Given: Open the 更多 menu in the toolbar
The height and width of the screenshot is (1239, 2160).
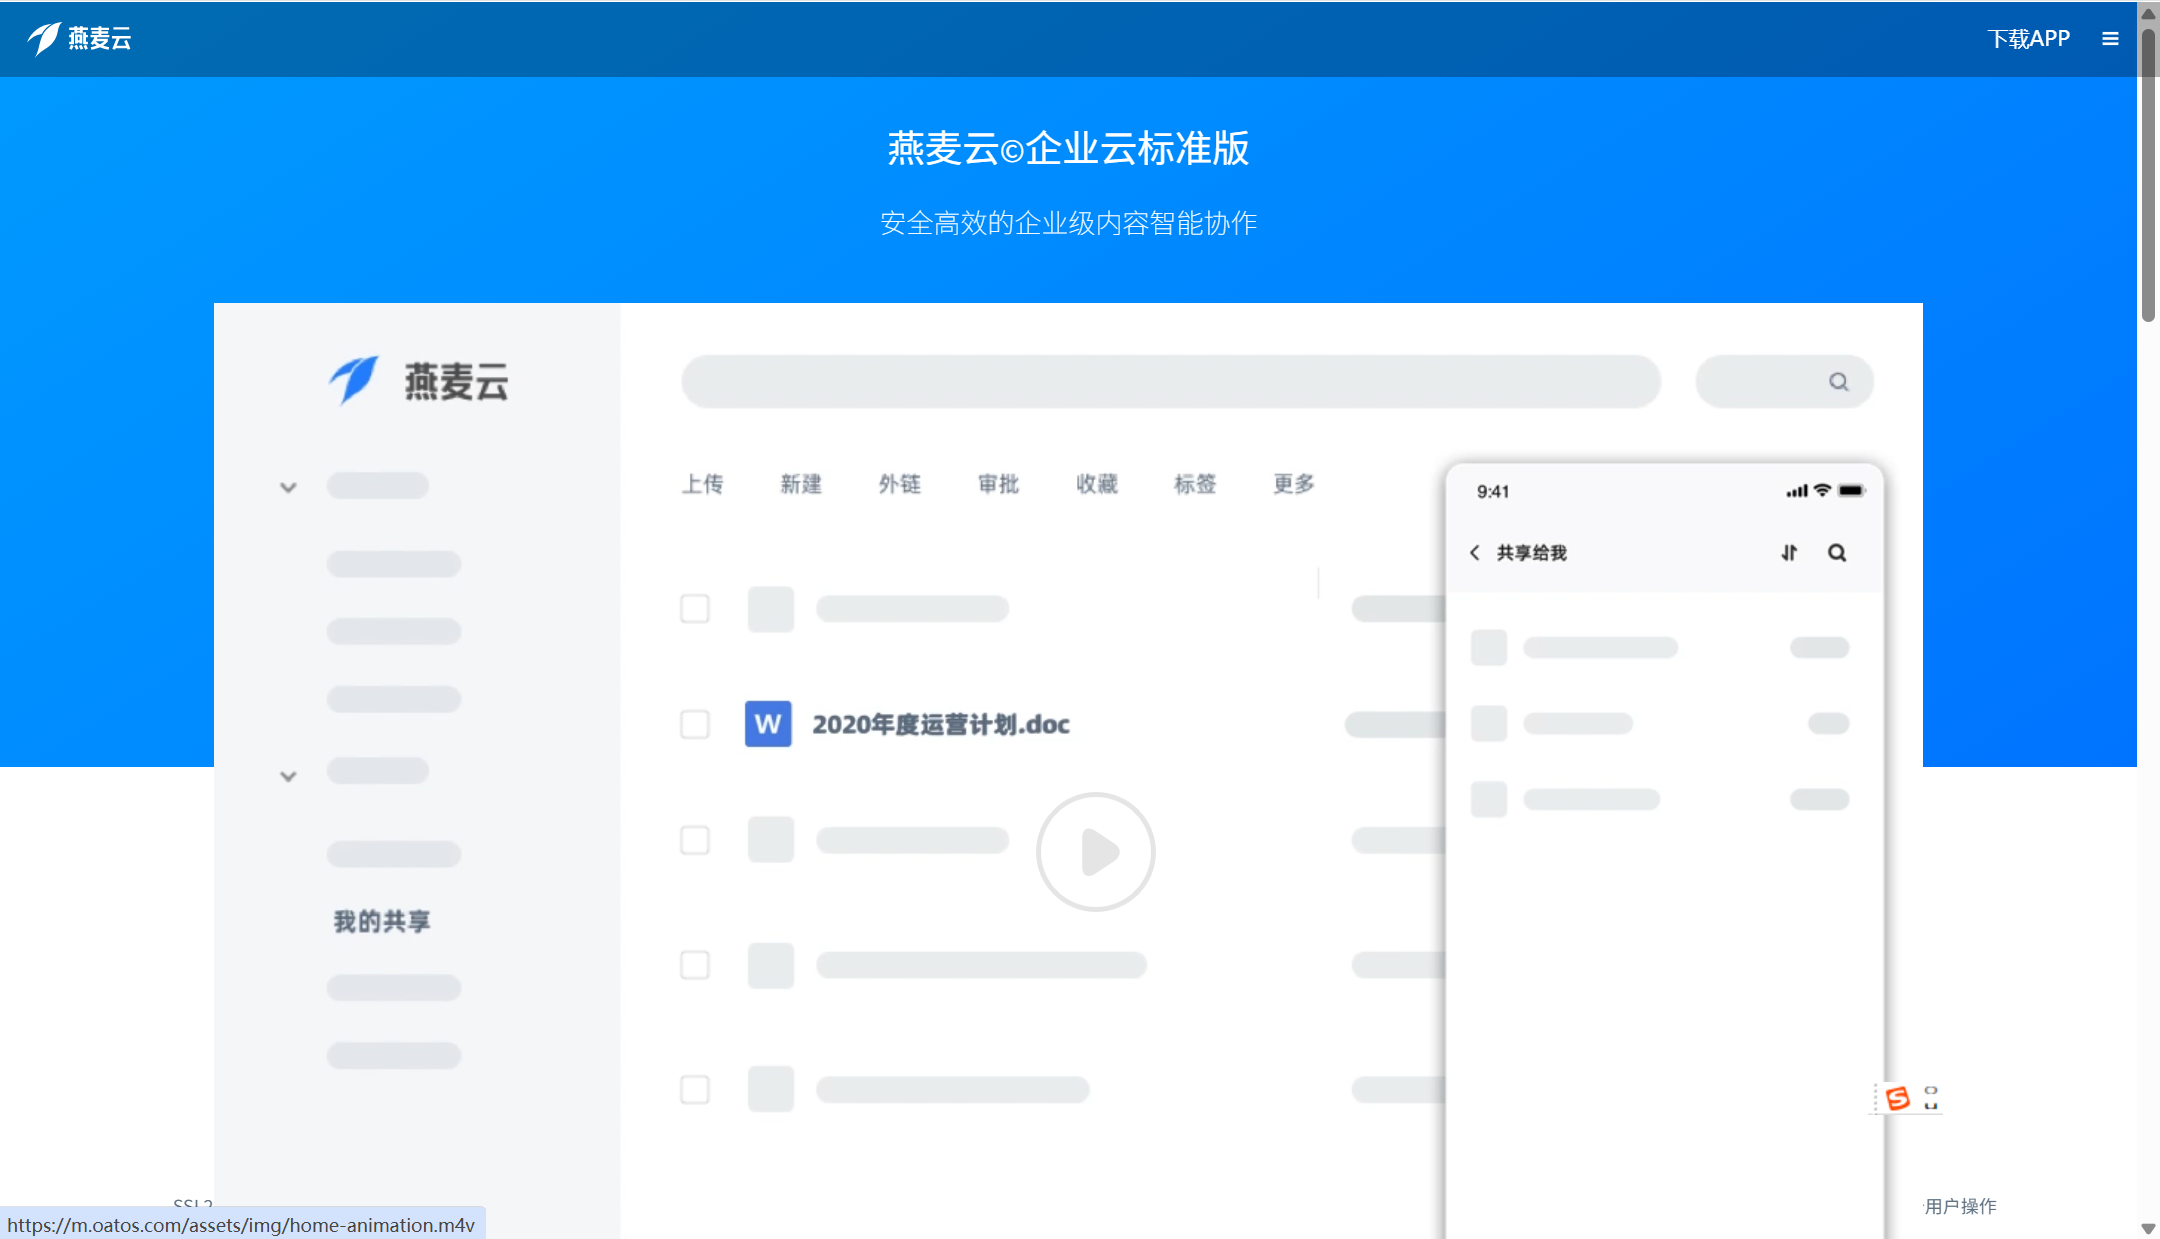Looking at the screenshot, I should click(x=1292, y=484).
